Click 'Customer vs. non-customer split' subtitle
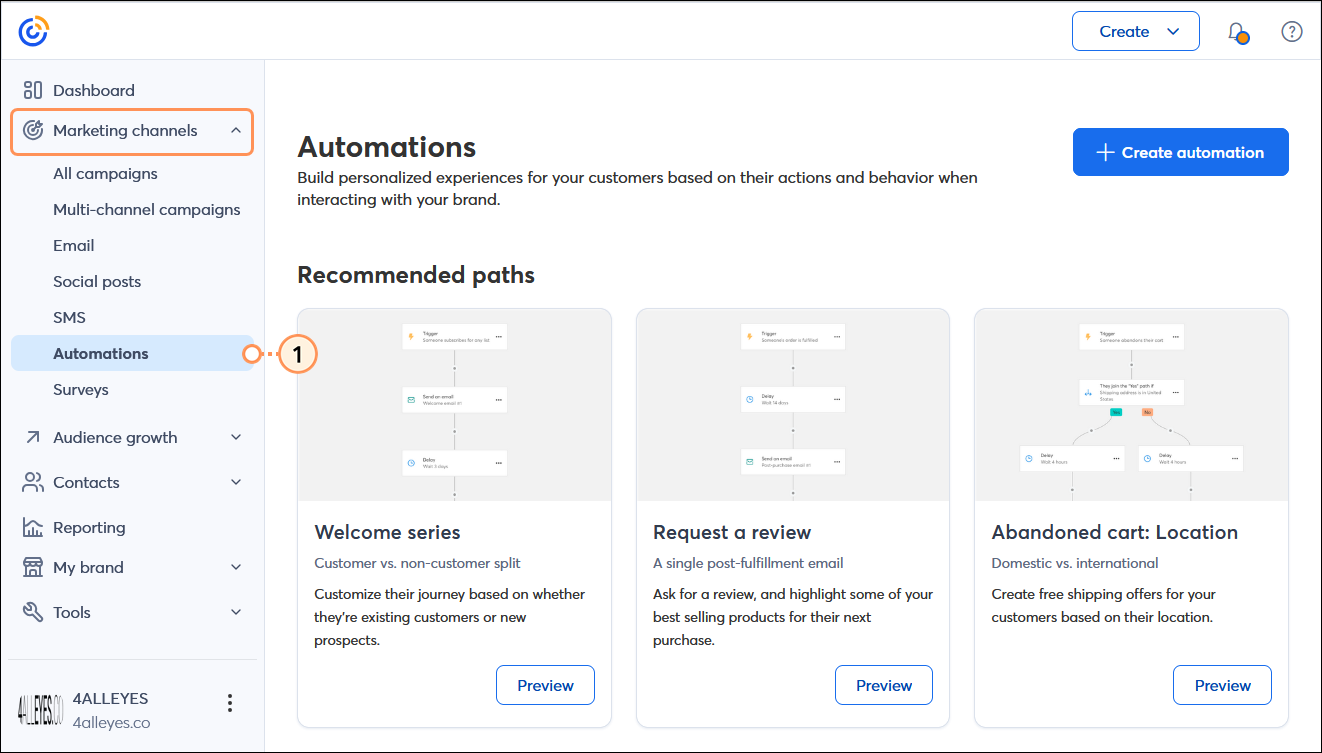 (418, 563)
